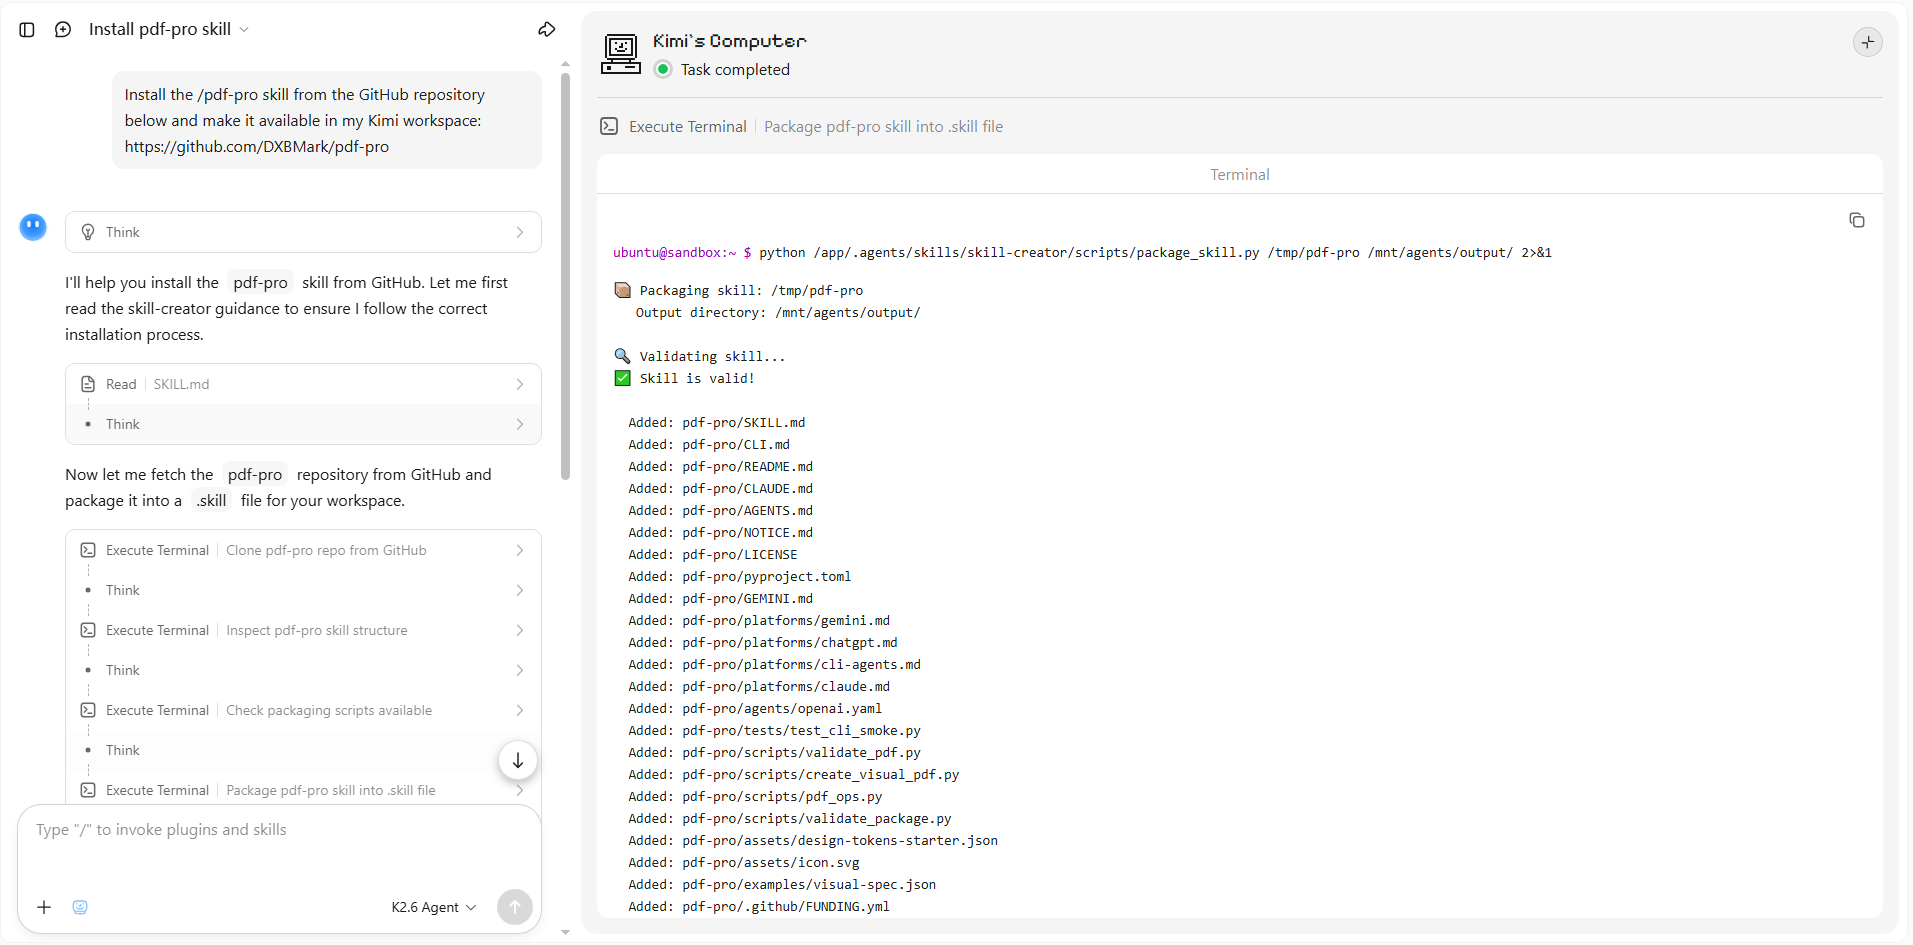Expand Think step after Clone pdf-pro repo
The width and height of the screenshot is (1913, 945).
(x=303, y=590)
